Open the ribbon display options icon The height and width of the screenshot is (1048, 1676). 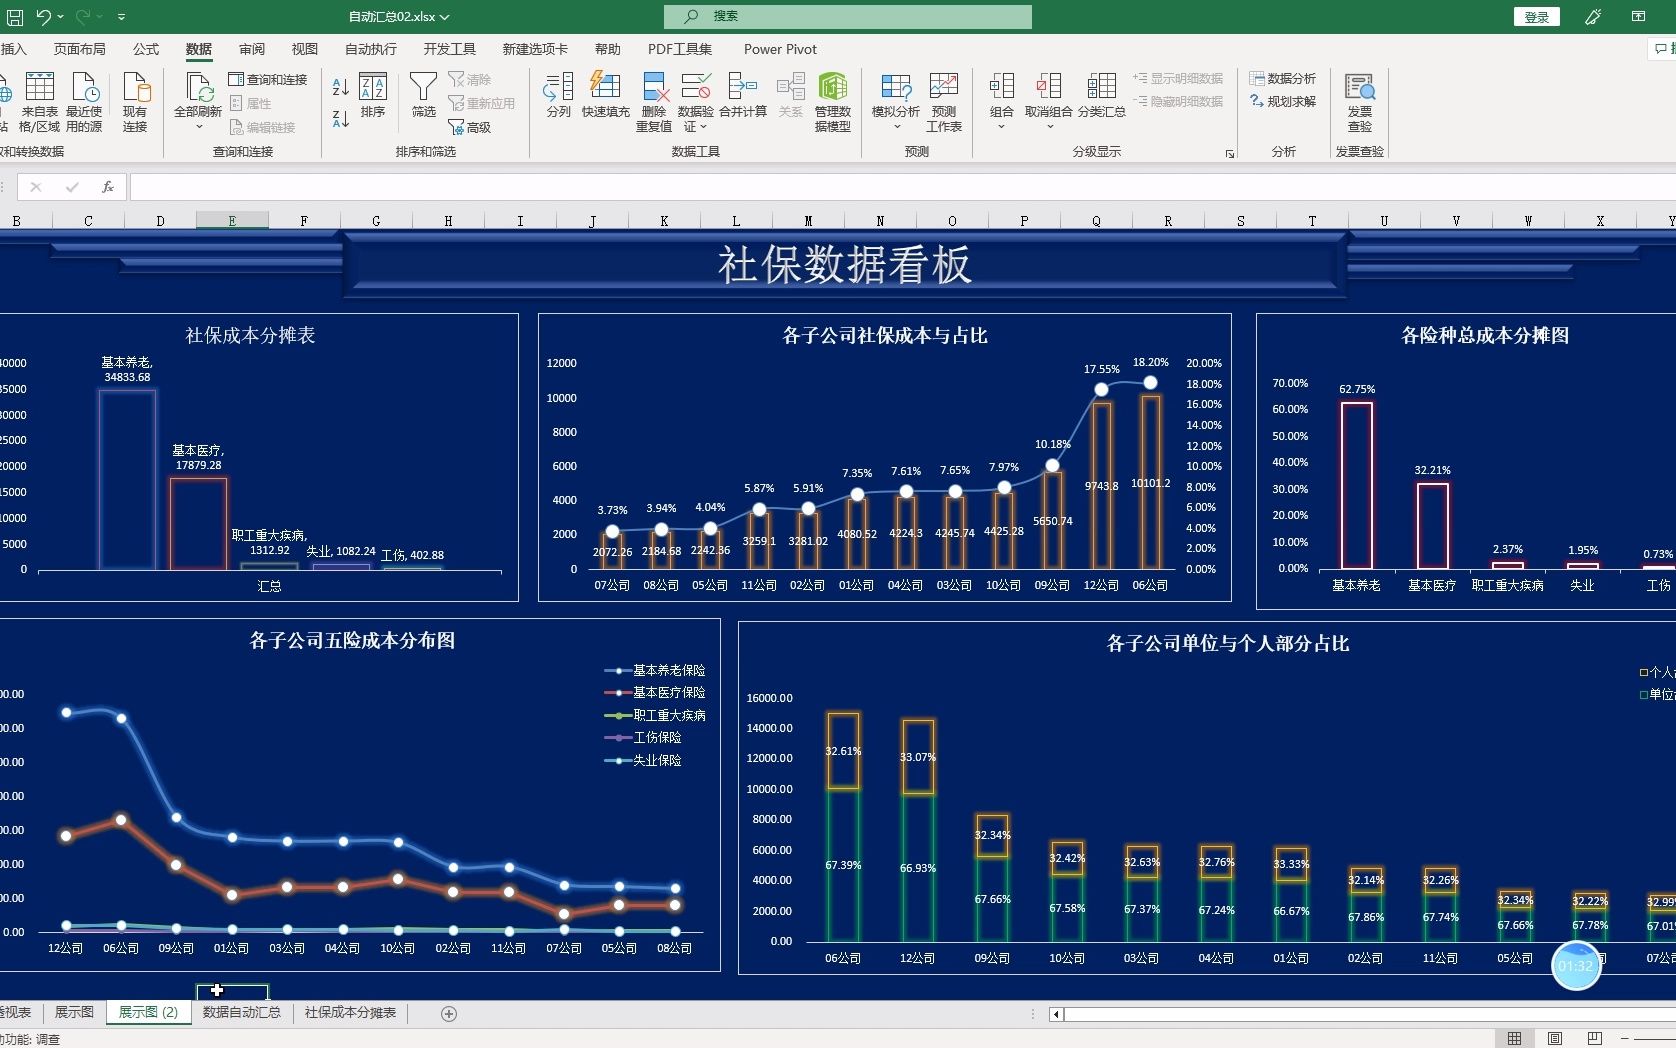click(x=1638, y=17)
